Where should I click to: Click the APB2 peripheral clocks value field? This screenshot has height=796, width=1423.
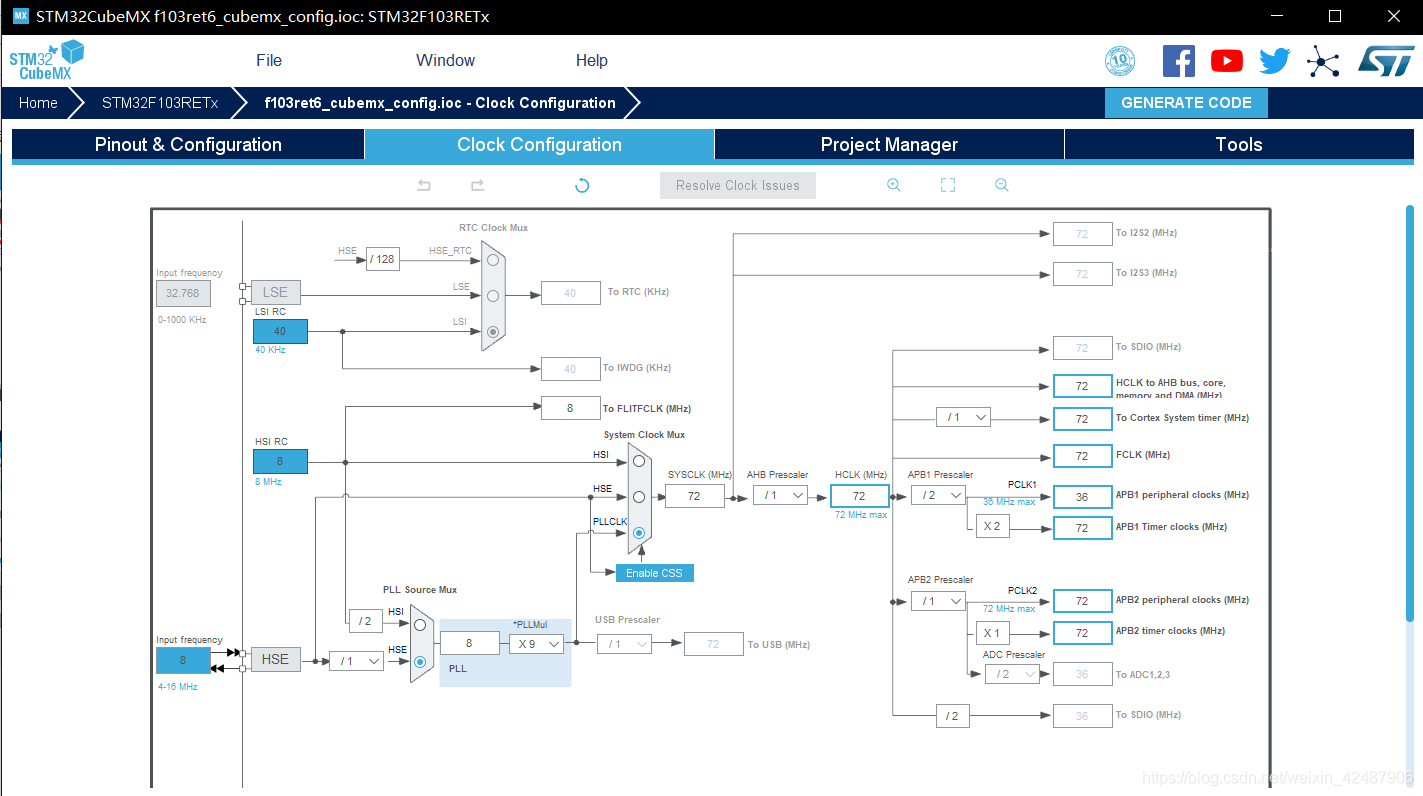[x=1082, y=601]
